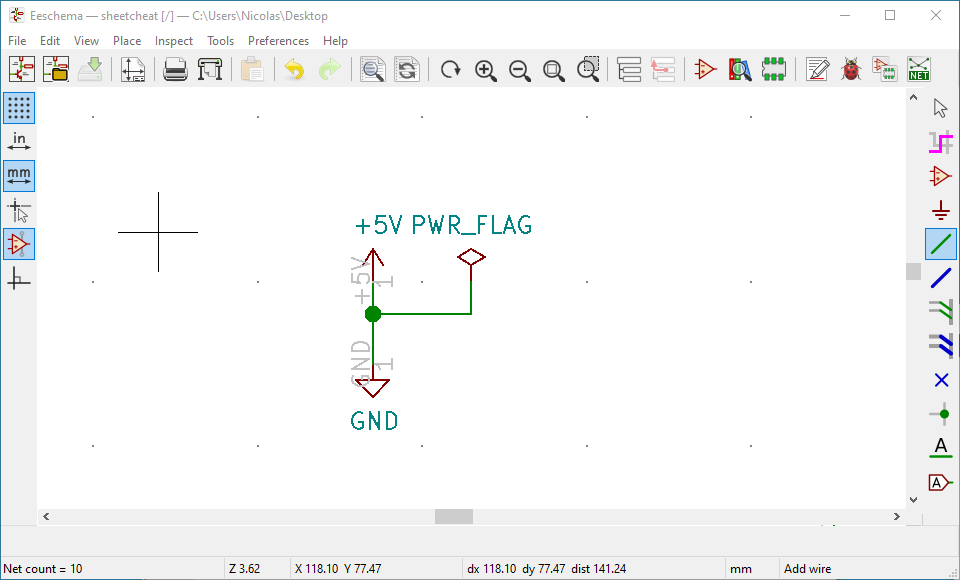Click the GND symbol label

click(374, 421)
